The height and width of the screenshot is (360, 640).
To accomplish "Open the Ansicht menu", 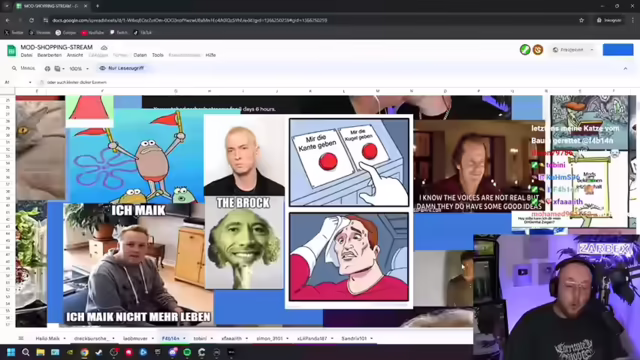I will click(x=75, y=55).
